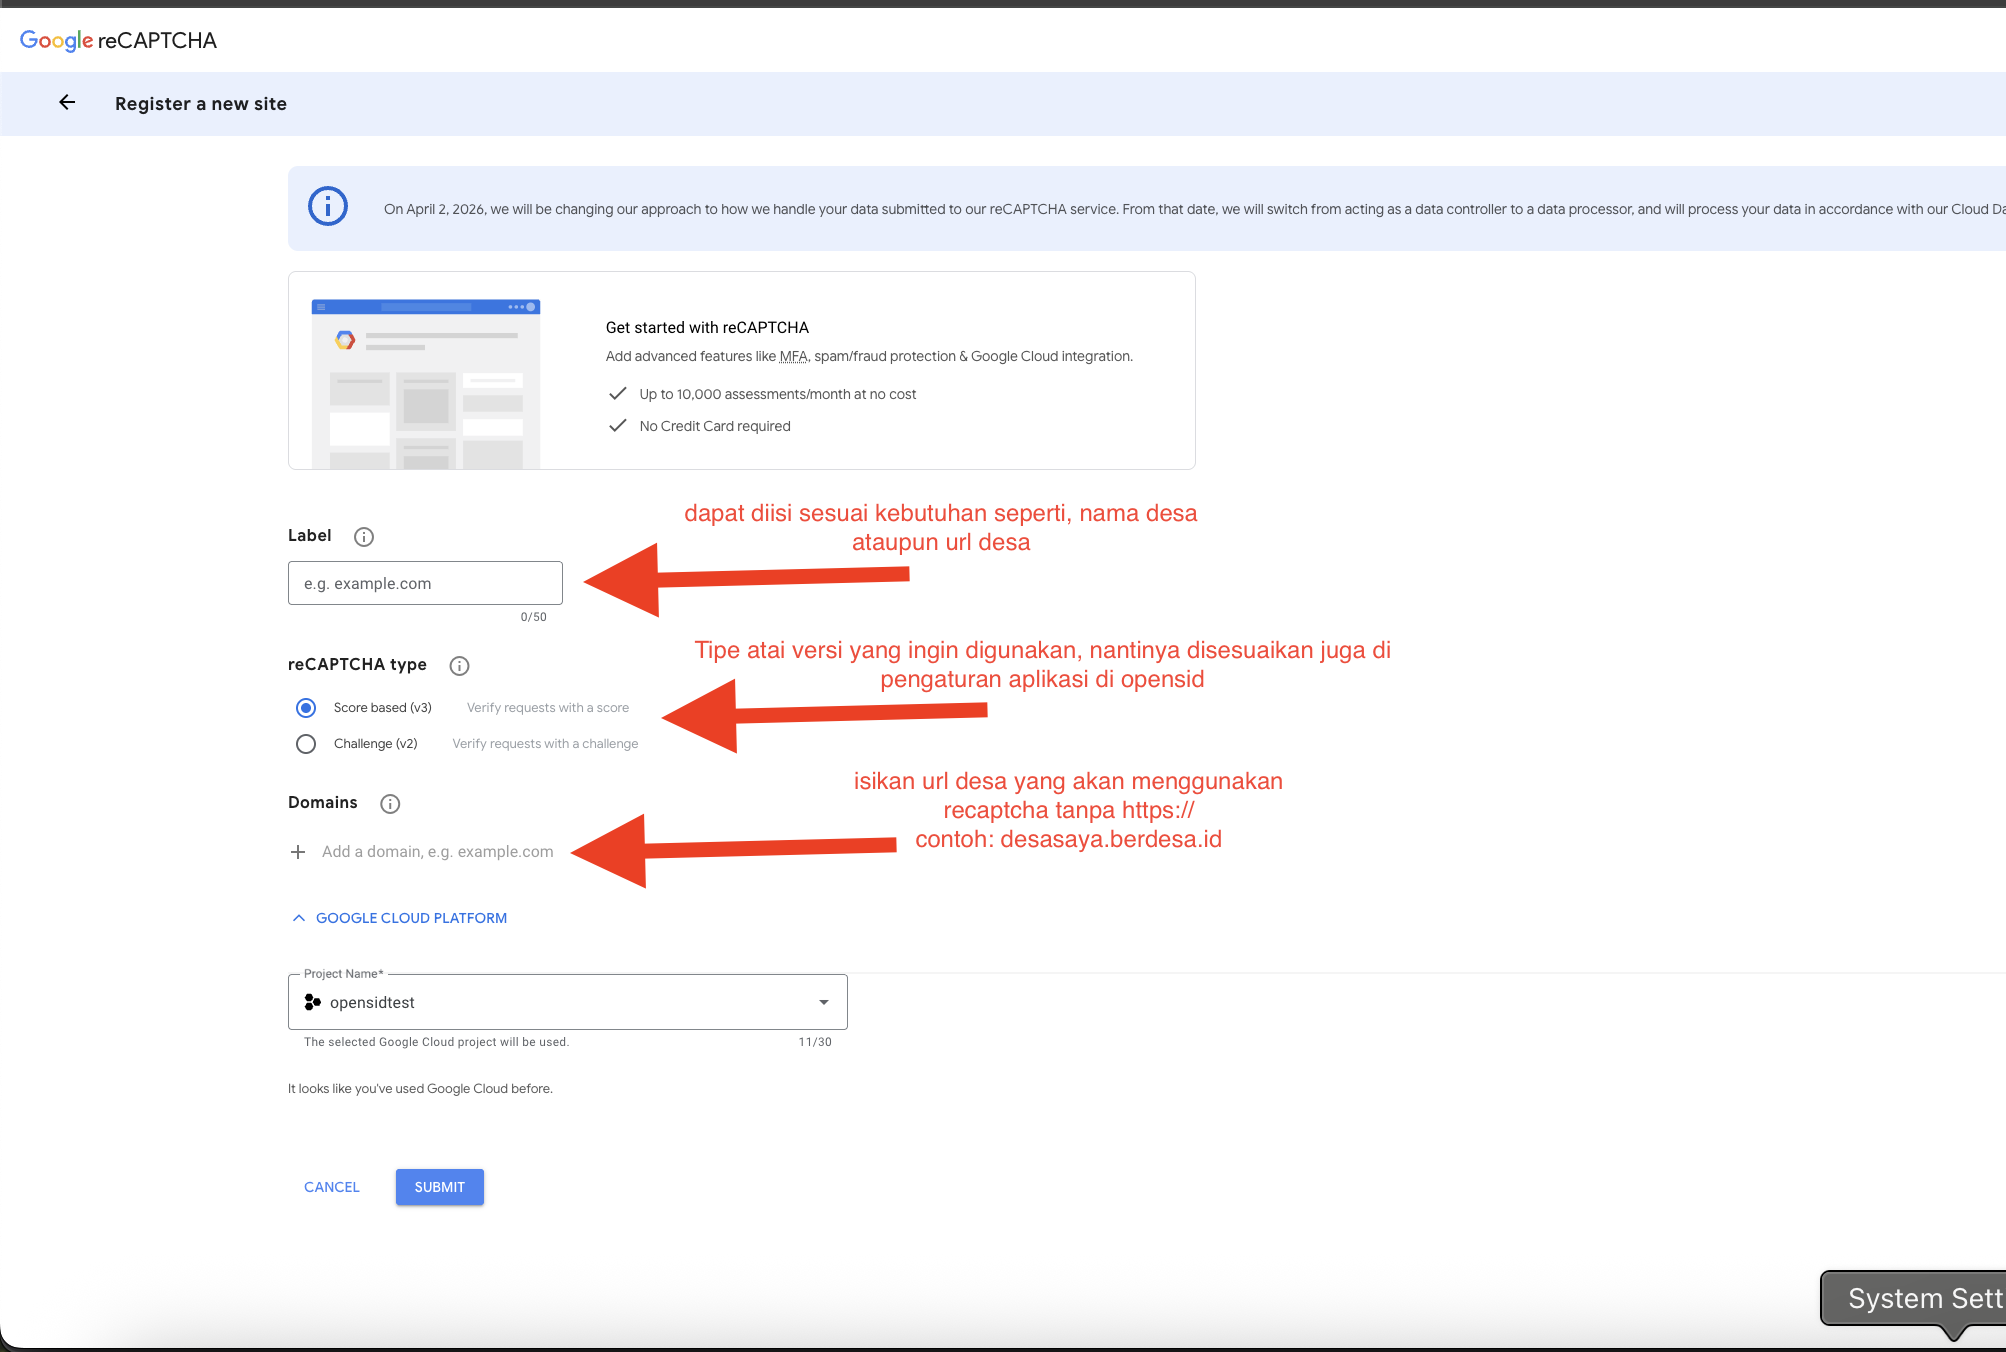Click the project icon beside opensidtest
Image resolution: width=2006 pixels, height=1352 pixels.
tap(313, 1002)
